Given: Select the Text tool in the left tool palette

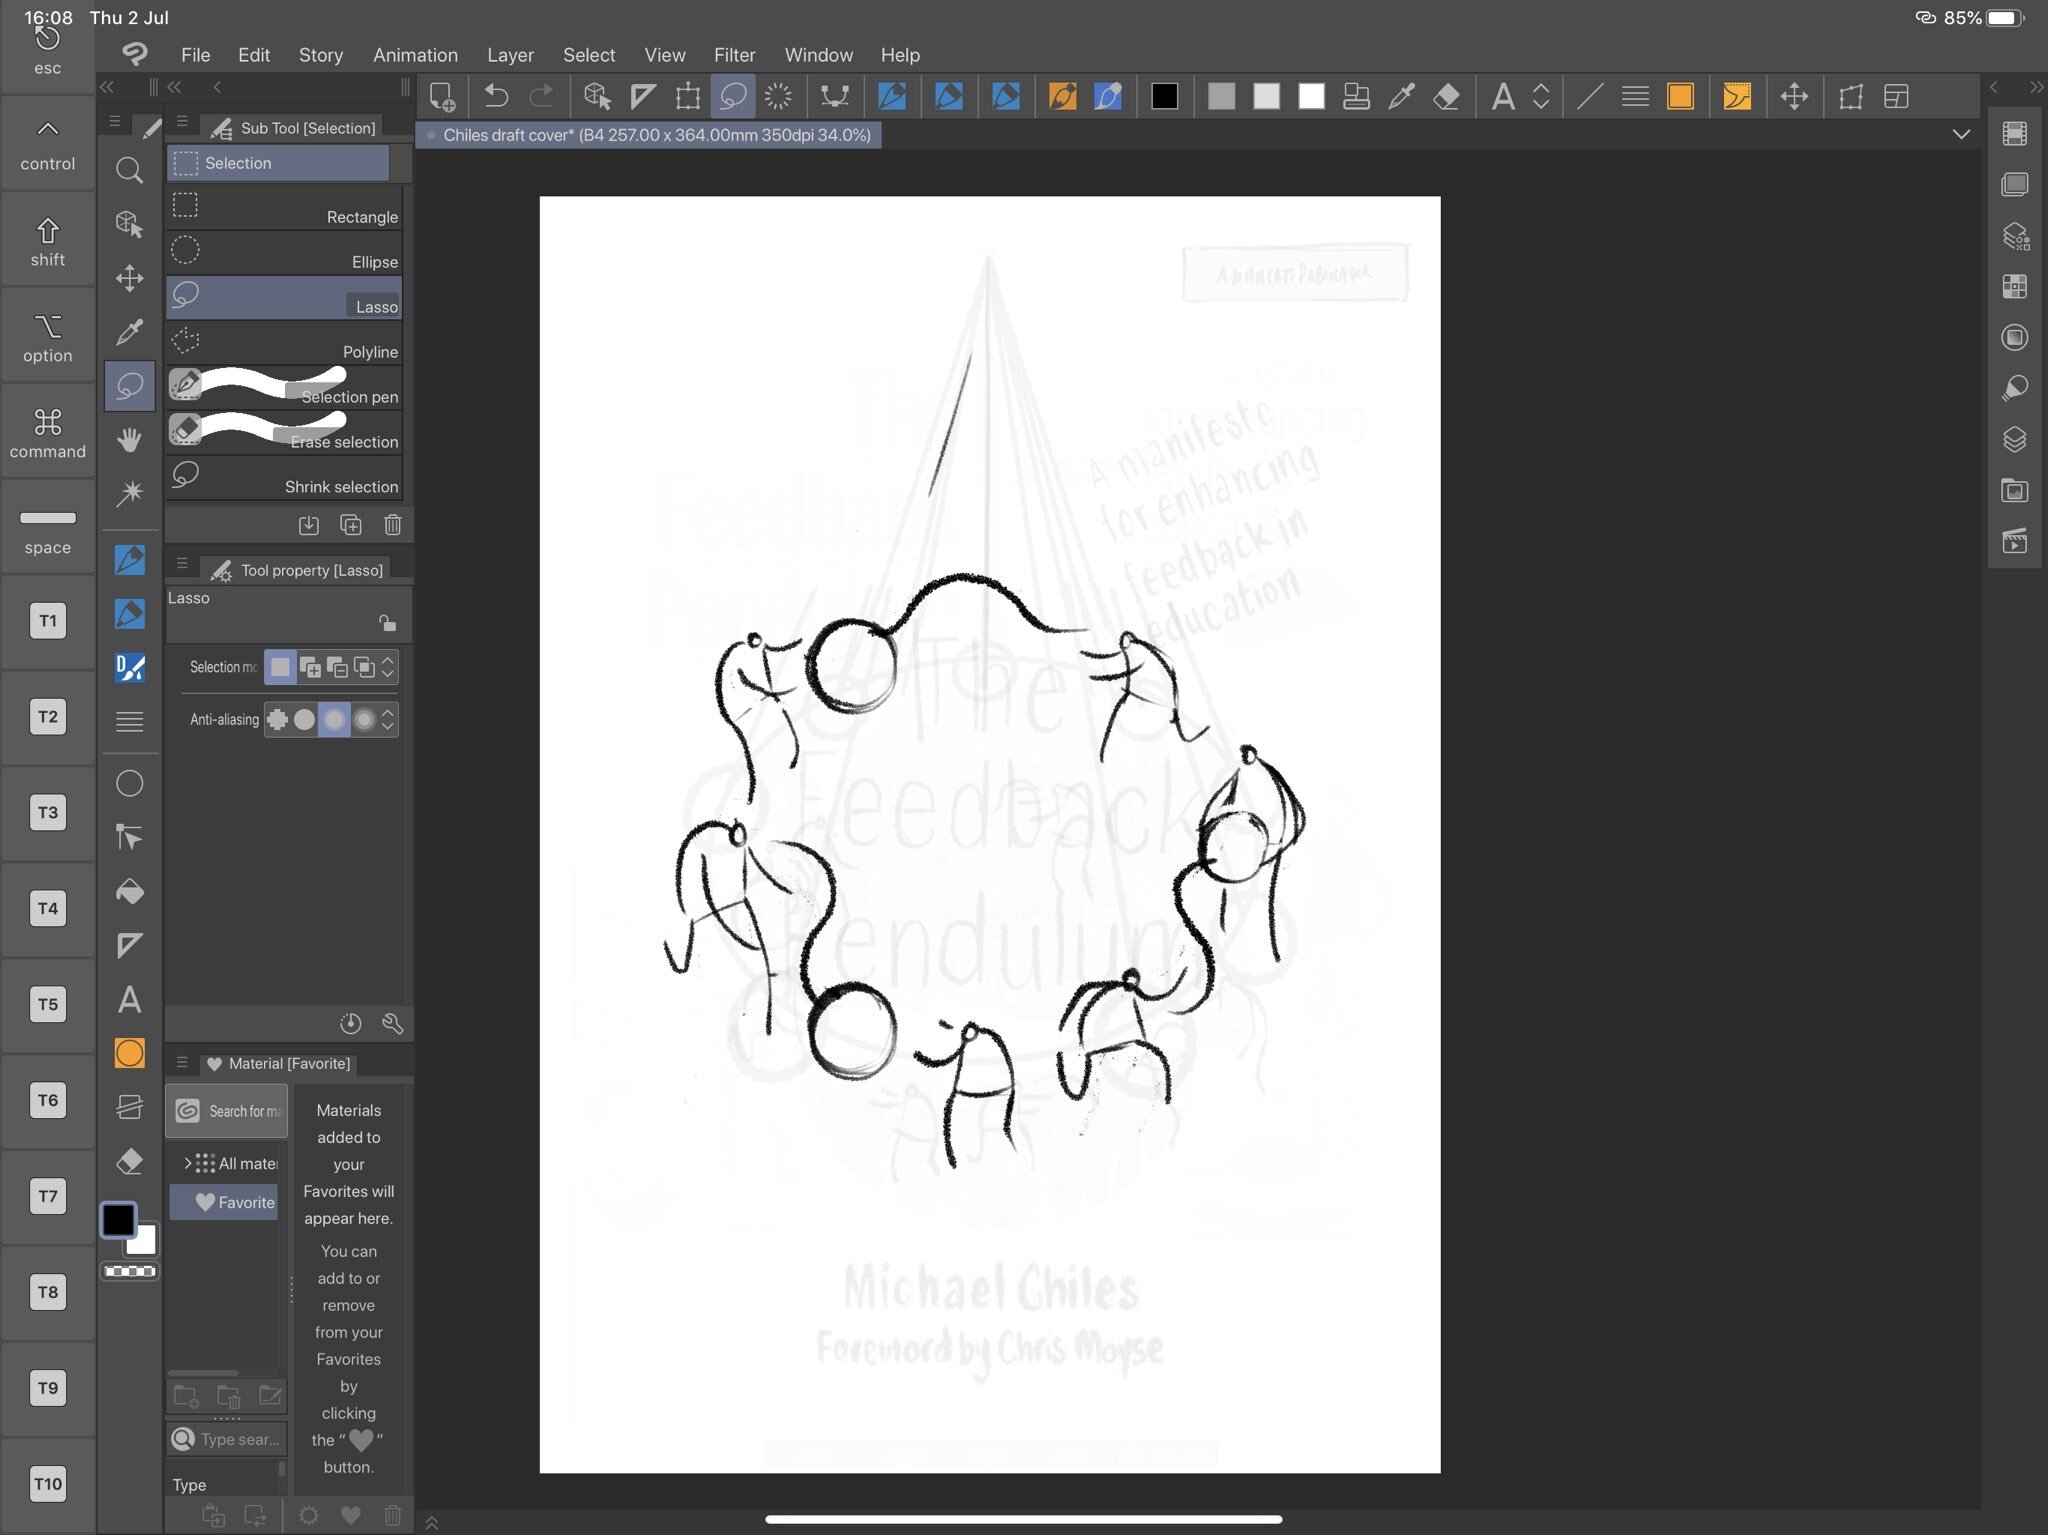Looking at the screenshot, I should coord(129,999).
